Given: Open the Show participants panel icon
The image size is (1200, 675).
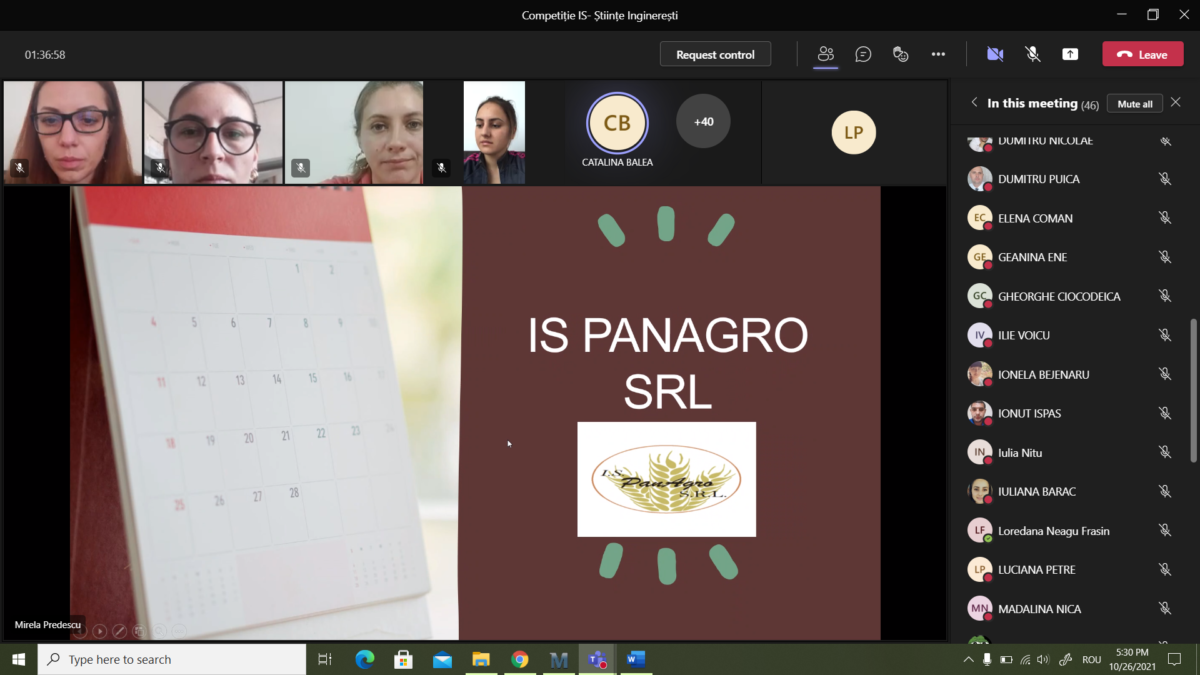Looking at the screenshot, I should pyautogui.click(x=825, y=54).
